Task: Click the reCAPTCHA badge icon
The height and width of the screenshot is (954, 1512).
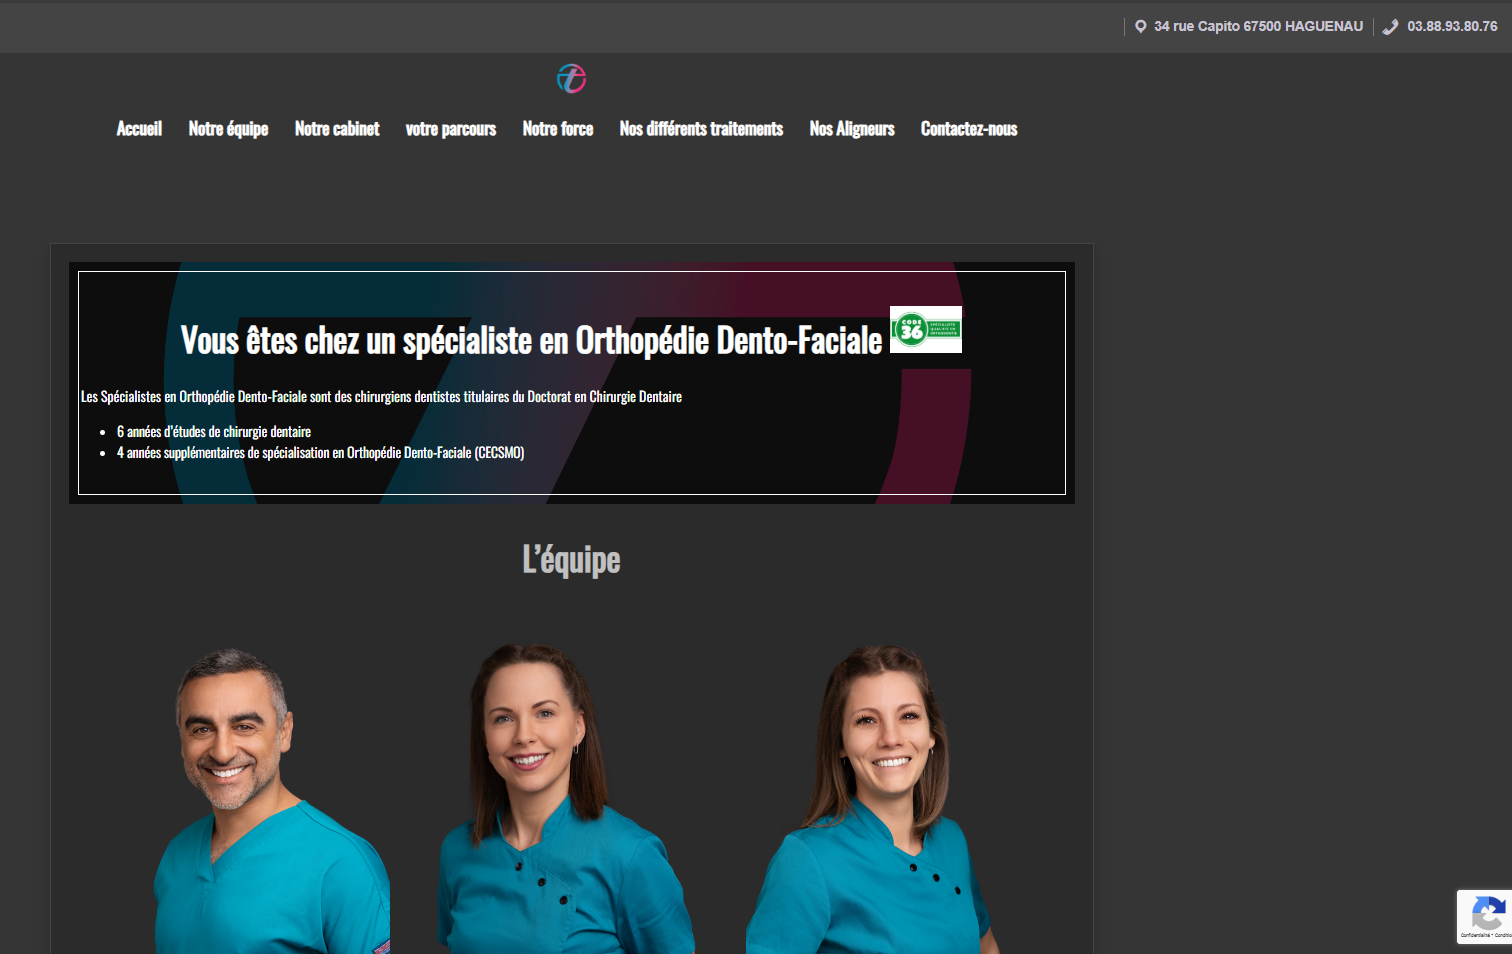Action: 1486,915
